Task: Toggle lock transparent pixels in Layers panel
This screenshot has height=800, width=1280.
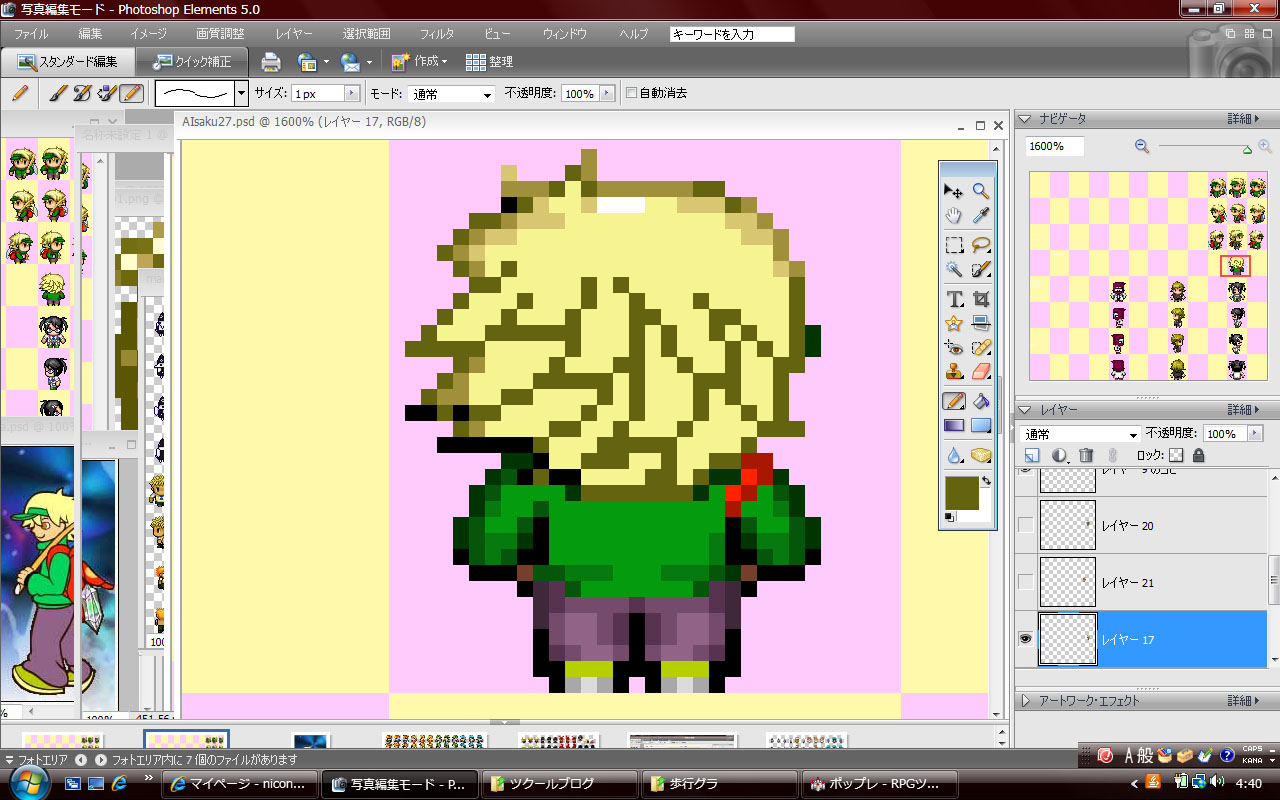Action: (x=1176, y=455)
